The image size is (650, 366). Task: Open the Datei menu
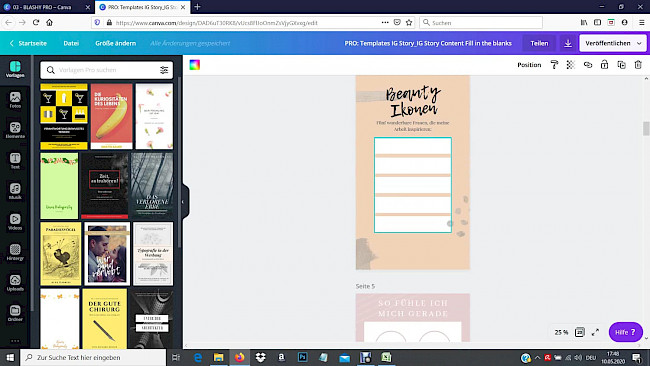click(x=71, y=43)
